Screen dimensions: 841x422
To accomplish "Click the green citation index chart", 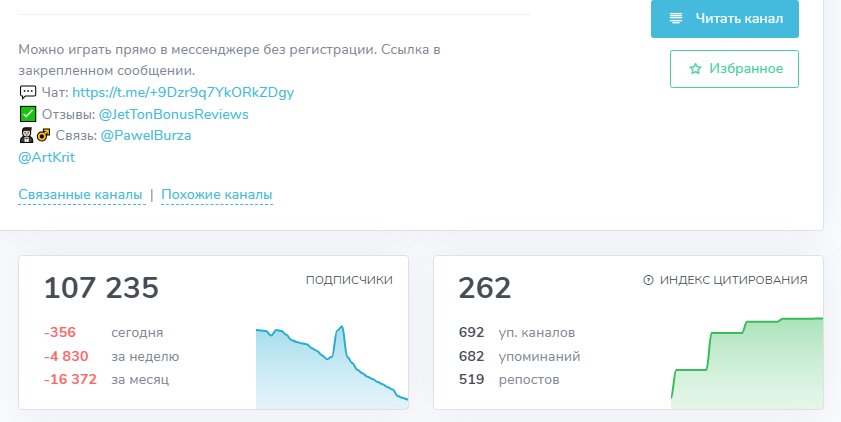I will pyautogui.click(x=747, y=363).
